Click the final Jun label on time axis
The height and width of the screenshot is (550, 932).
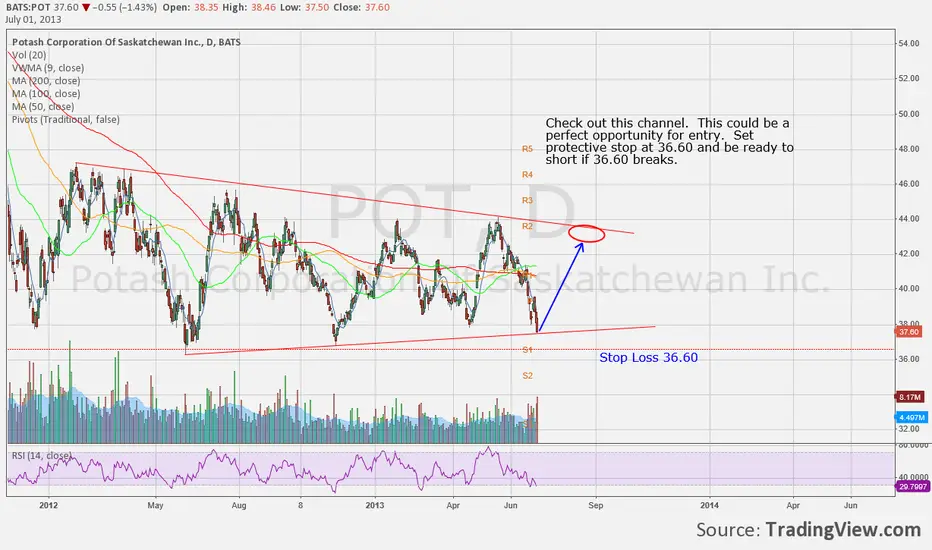[851, 505]
